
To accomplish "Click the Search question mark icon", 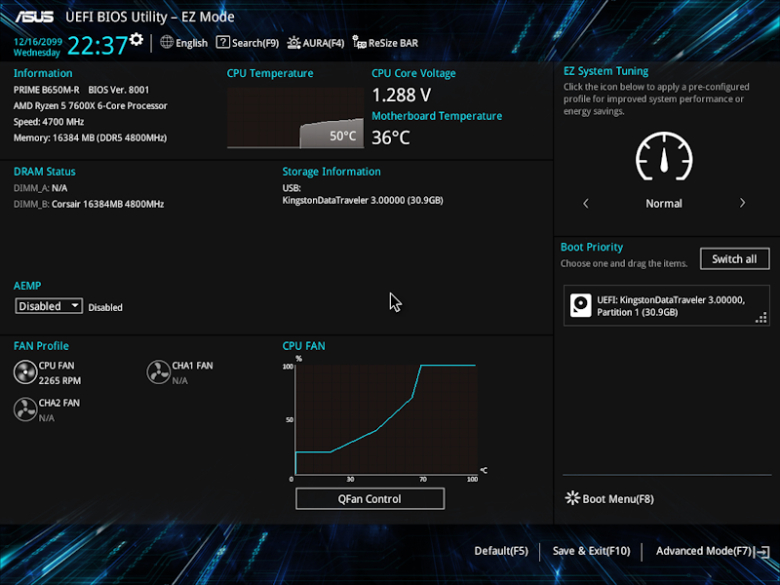I will pyautogui.click(x=223, y=43).
